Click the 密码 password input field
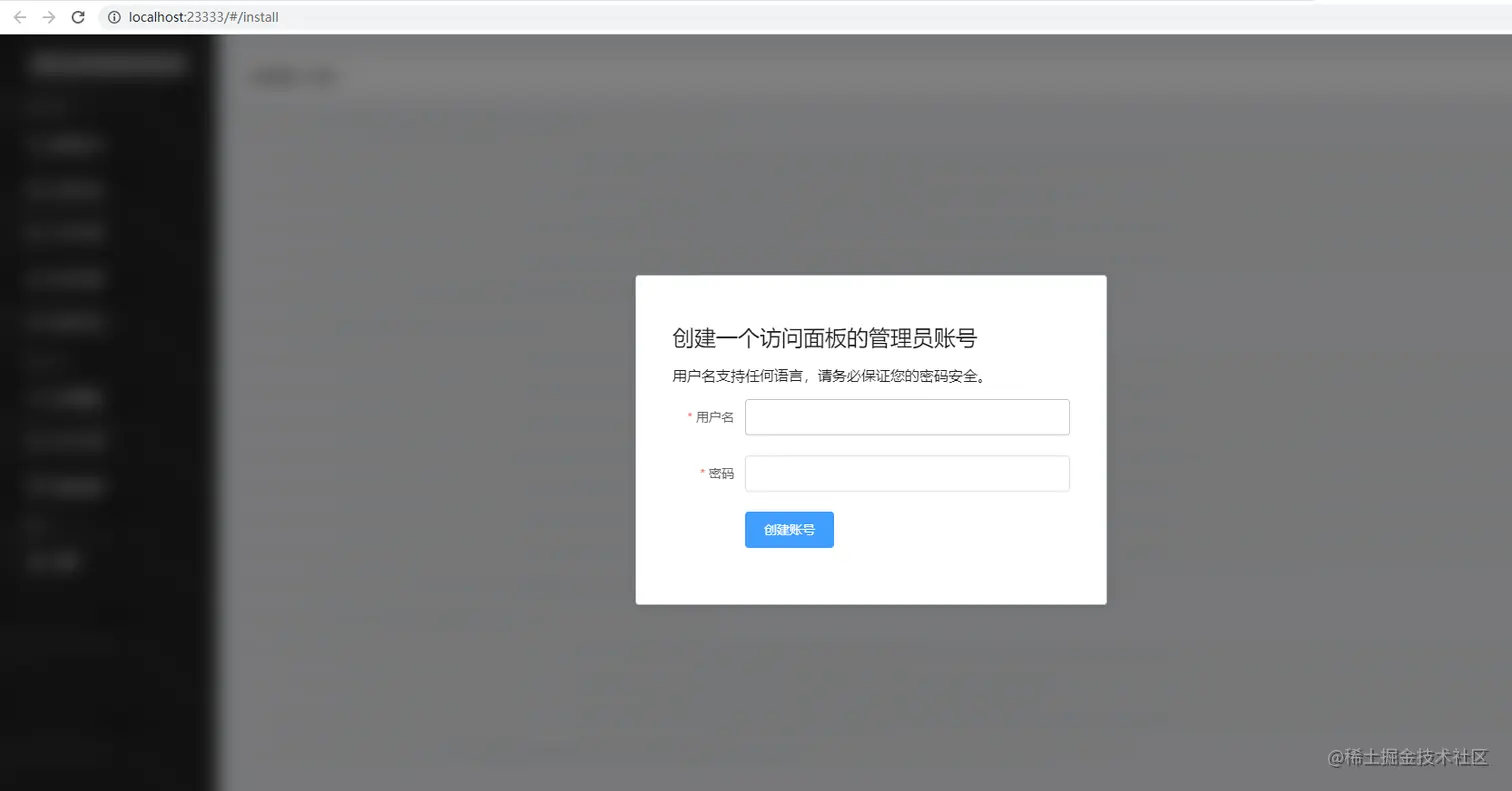 (905, 473)
